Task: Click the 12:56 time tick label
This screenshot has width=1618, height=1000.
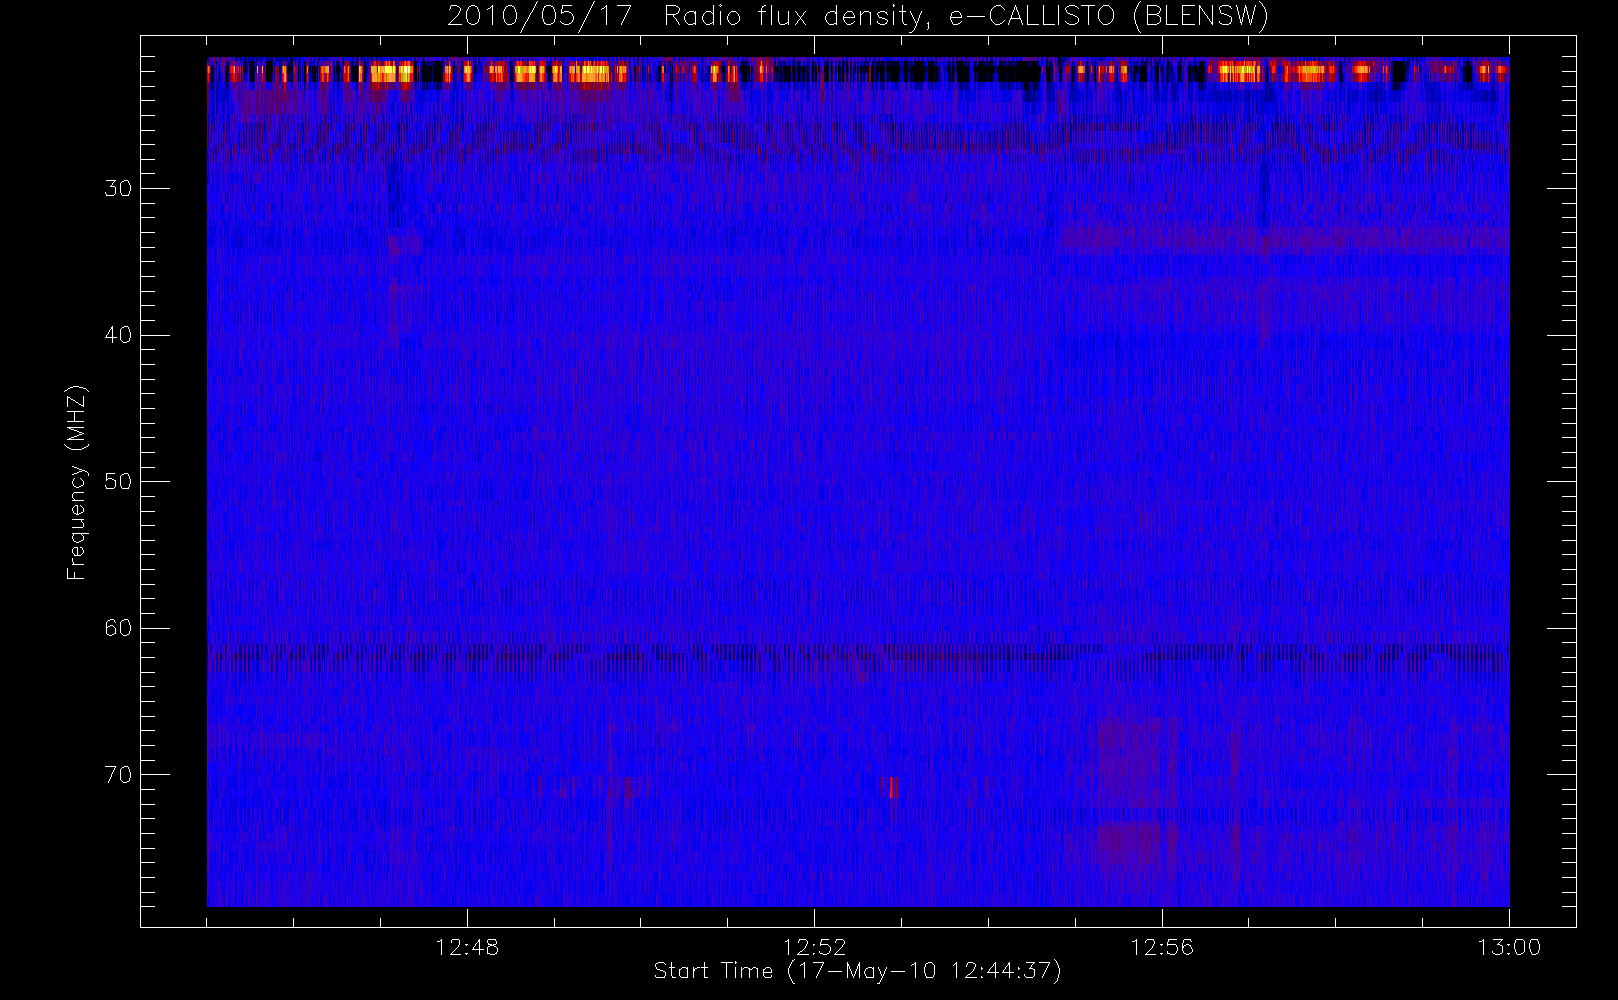Action: click(x=1162, y=947)
